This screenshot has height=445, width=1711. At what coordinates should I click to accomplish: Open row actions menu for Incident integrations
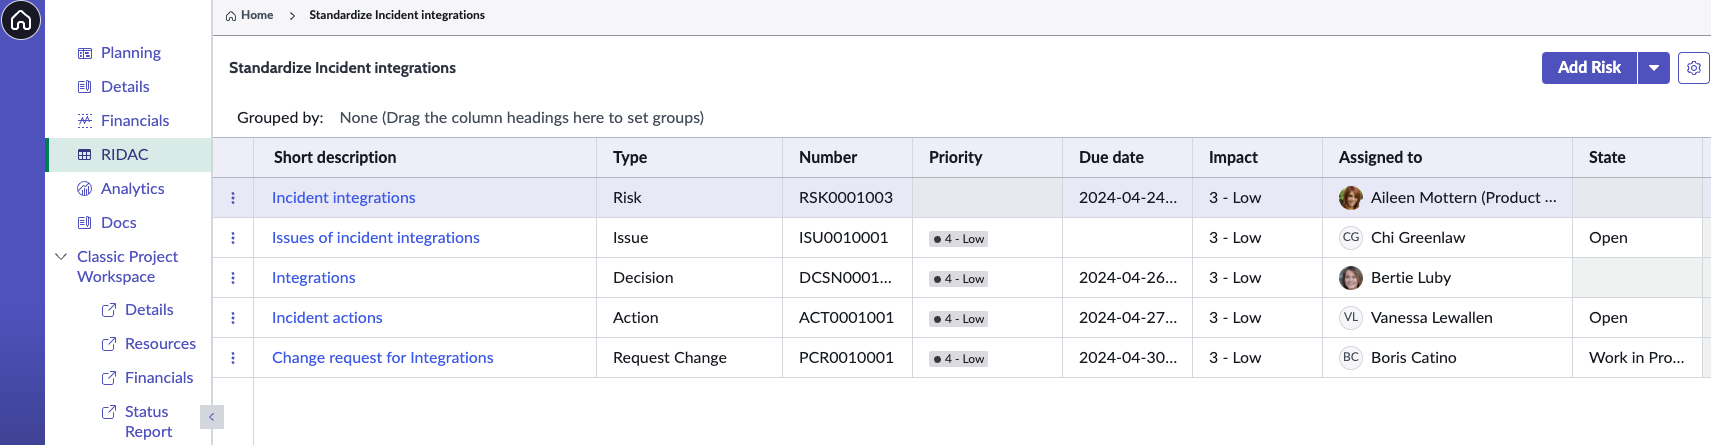coord(233,198)
